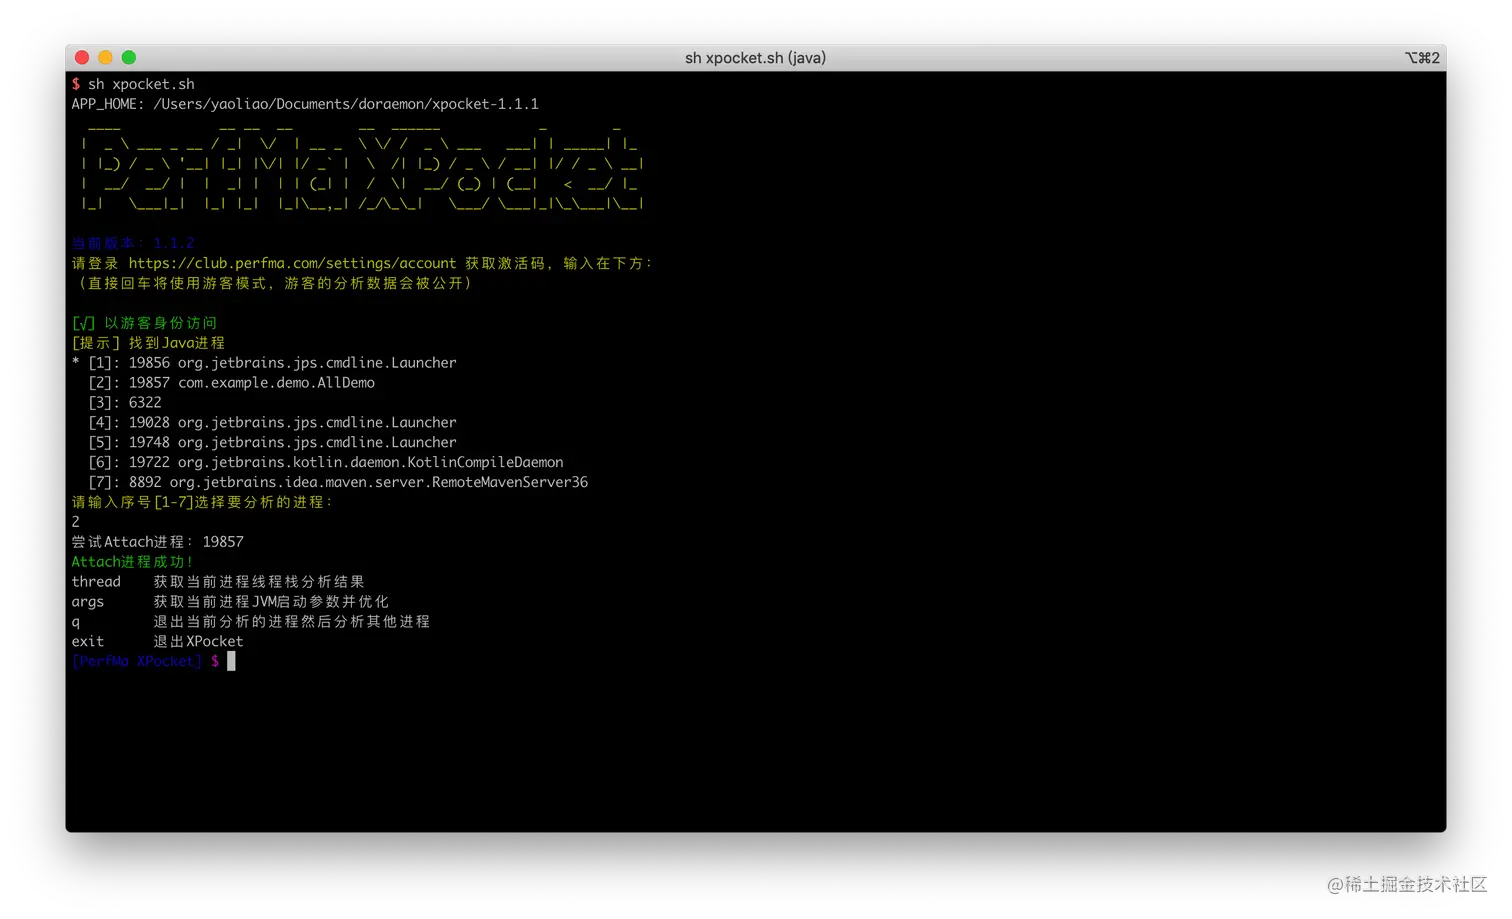
Task: Click the terminal cursor block after the prompt
Action: [x=231, y=661]
